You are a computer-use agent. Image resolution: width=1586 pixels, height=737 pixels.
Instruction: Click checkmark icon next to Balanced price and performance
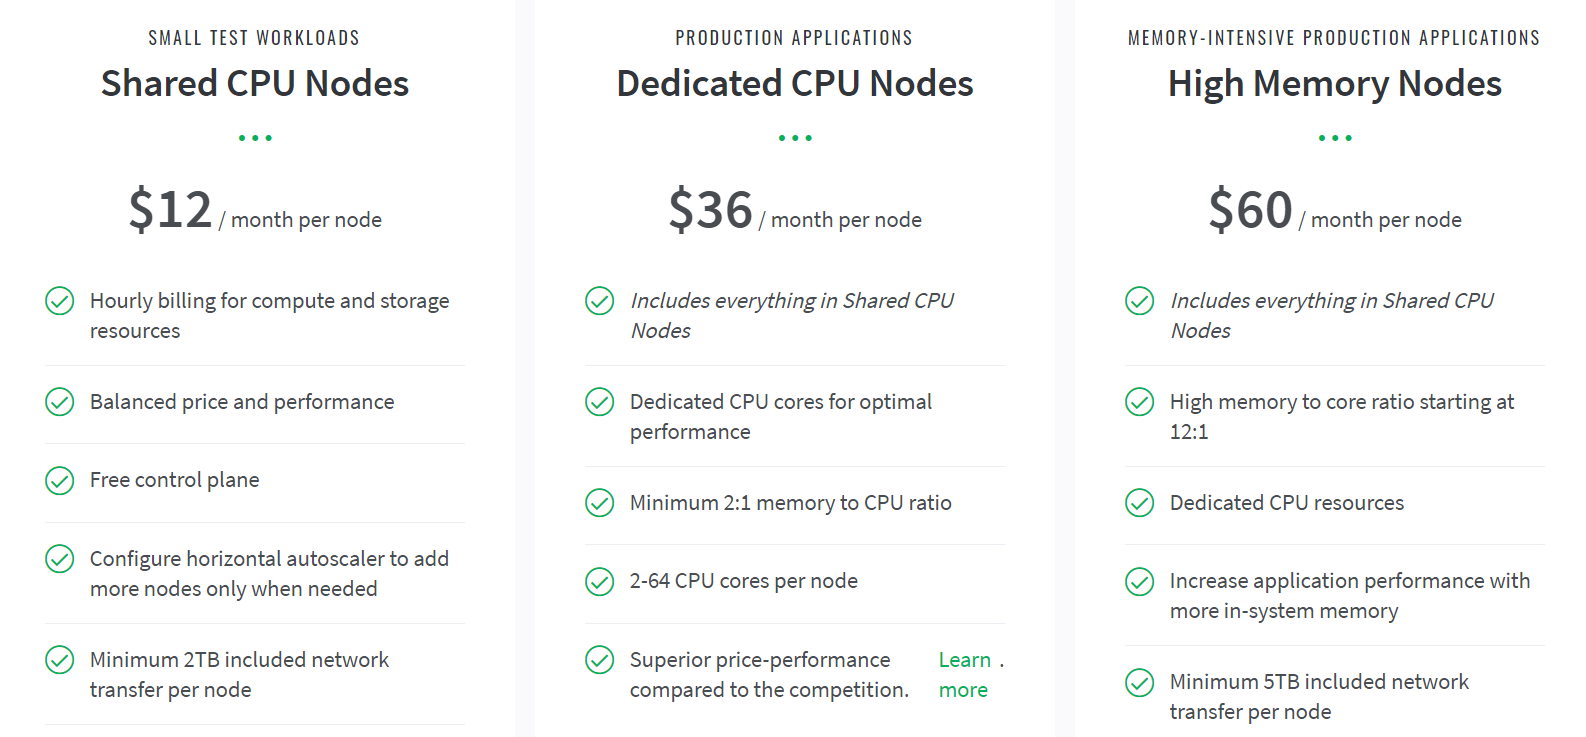tap(60, 401)
